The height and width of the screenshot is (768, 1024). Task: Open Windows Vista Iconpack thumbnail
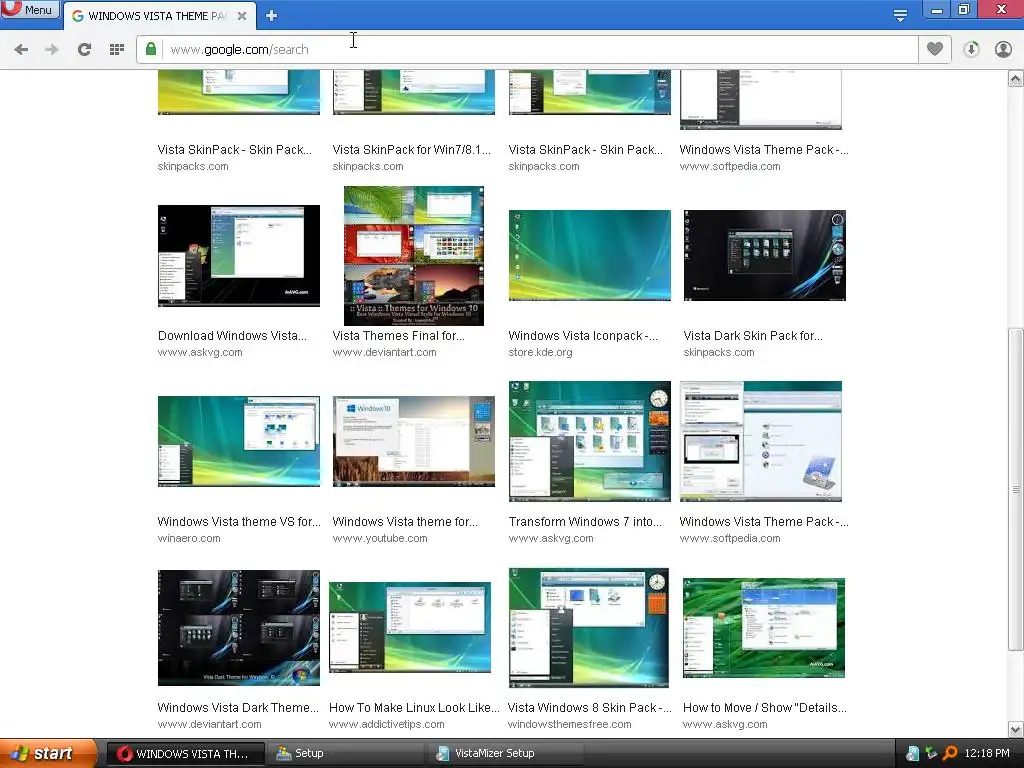pyautogui.click(x=590, y=255)
